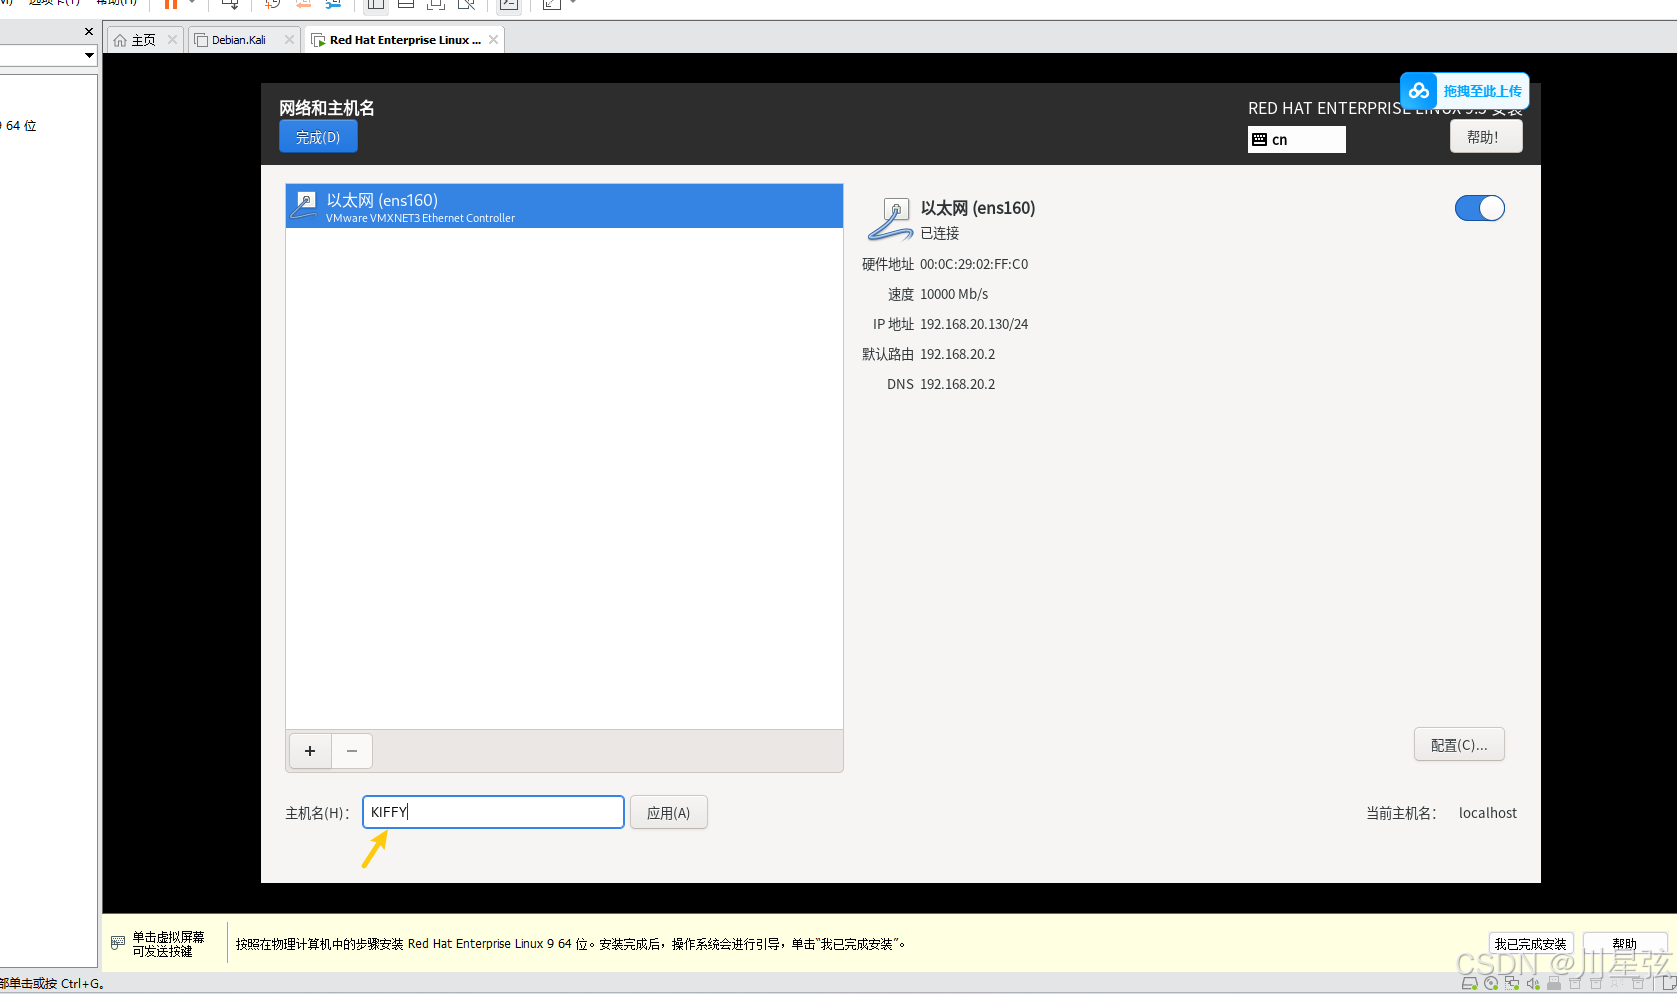The image size is (1677, 994).
Task: Click the network adapter status icon
Action: pyautogui.click(x=1512, y=983)
